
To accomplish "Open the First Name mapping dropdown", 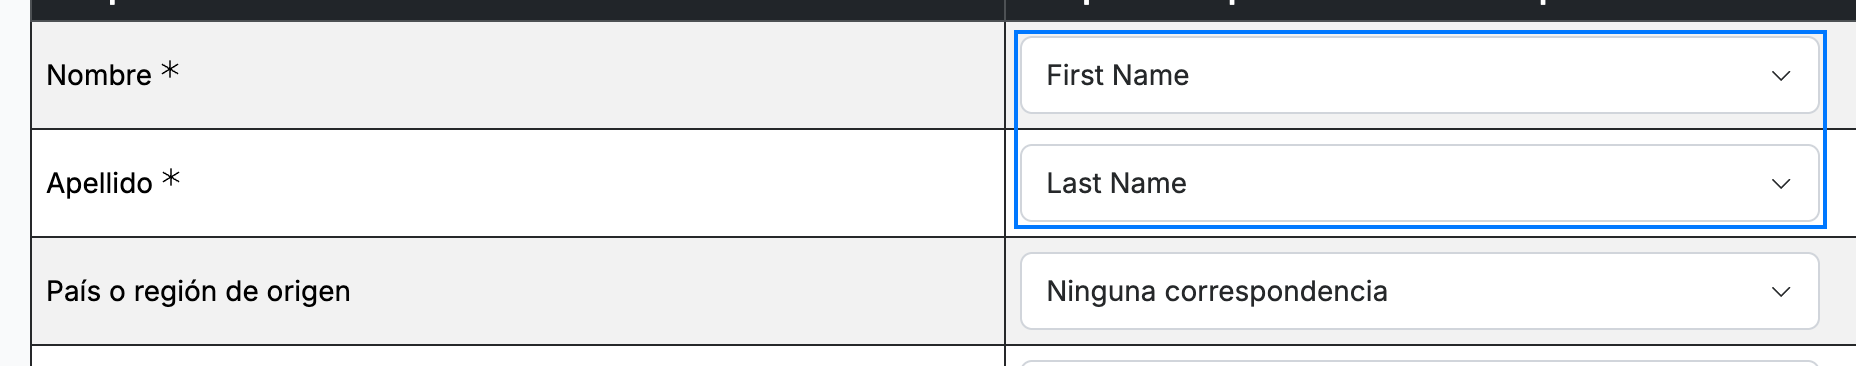I will click(x=1419, y=75).
